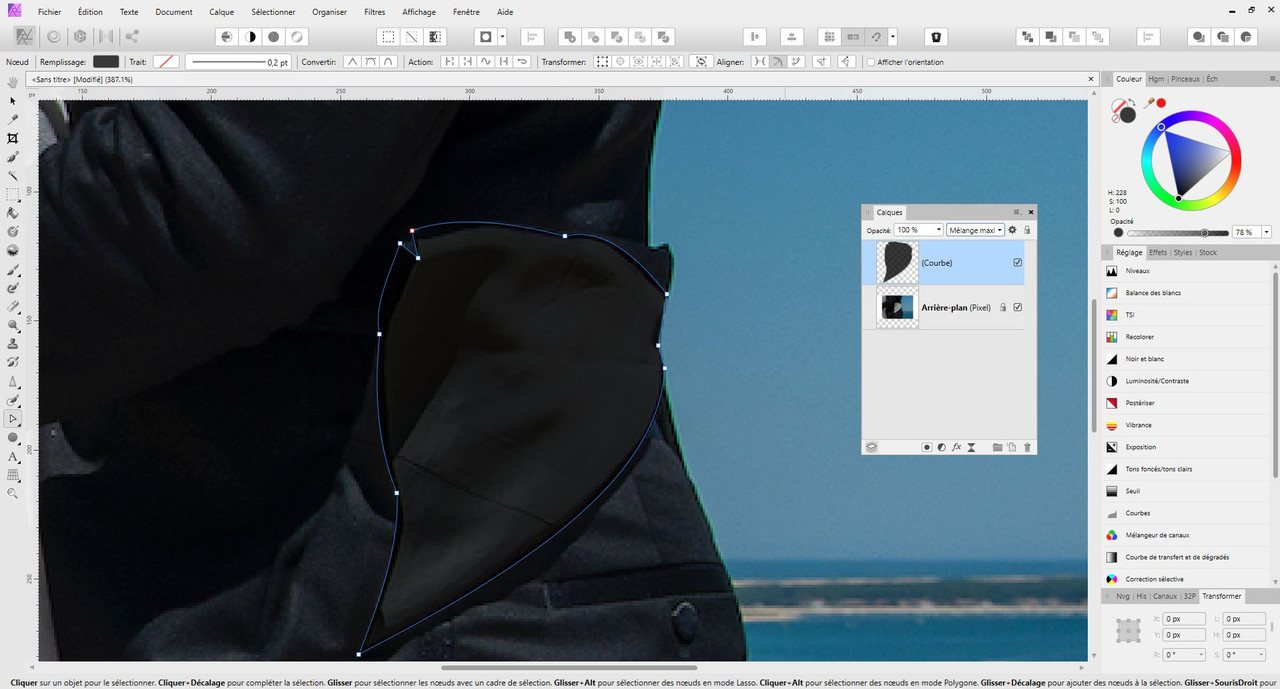Select the Crop tool

pos(13,138)
